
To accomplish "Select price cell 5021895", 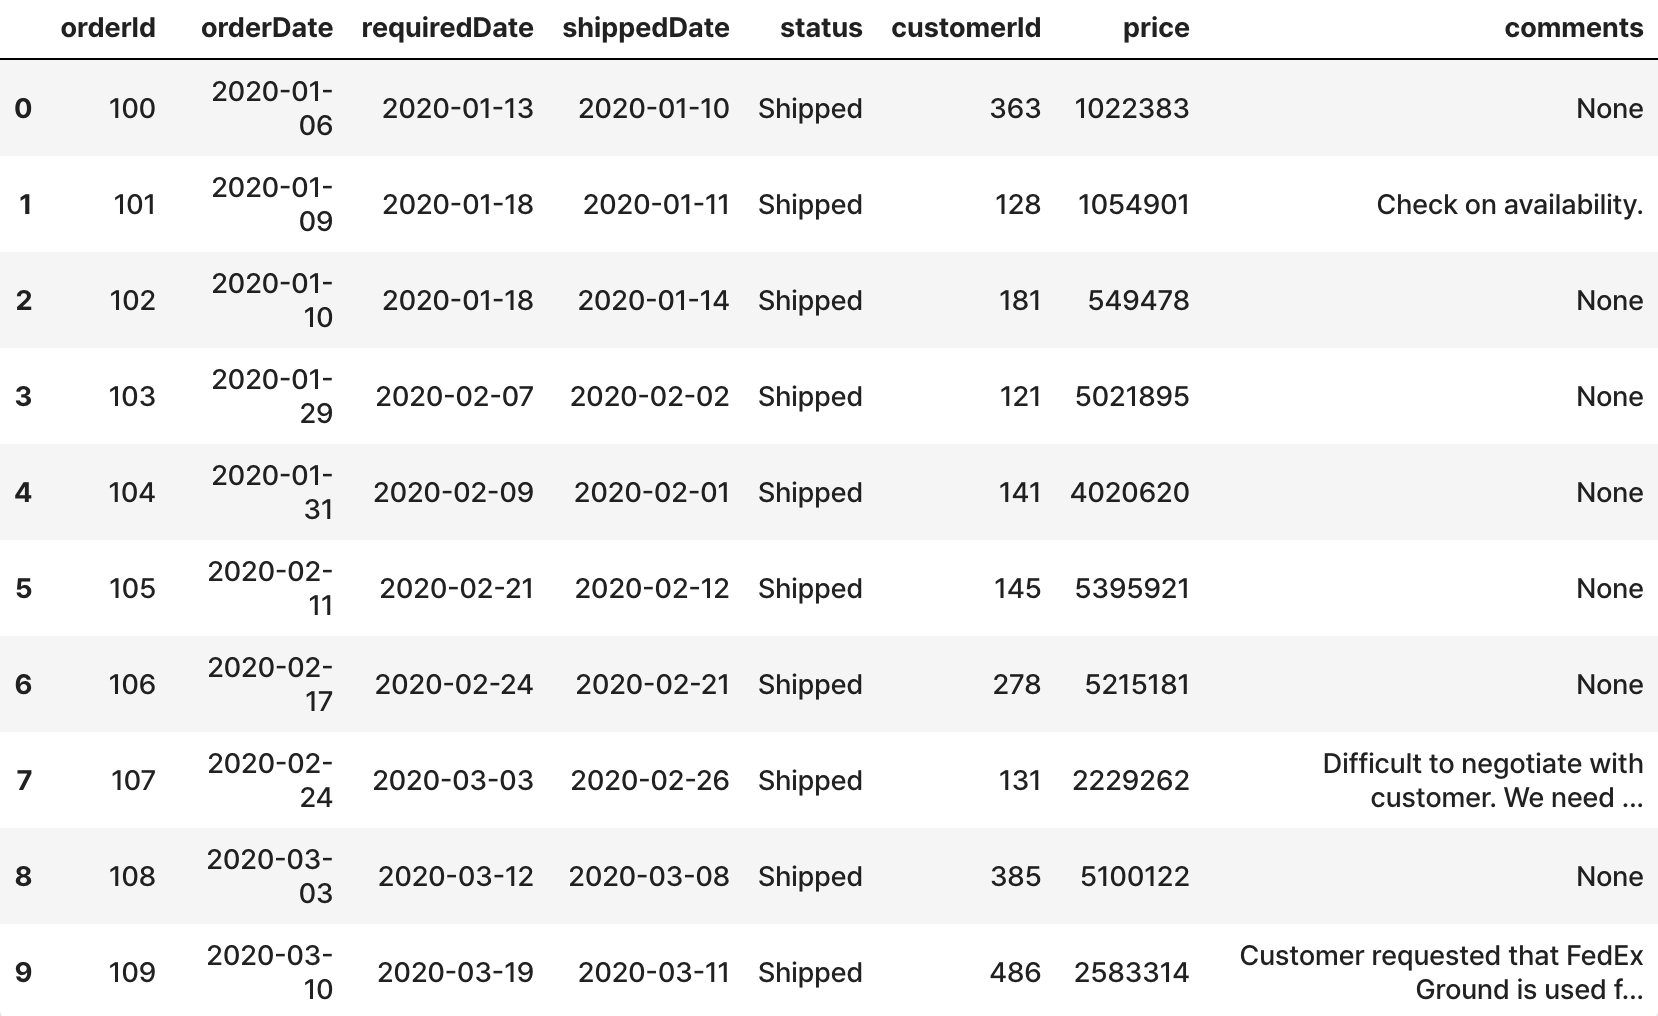I will (1132, 396).
